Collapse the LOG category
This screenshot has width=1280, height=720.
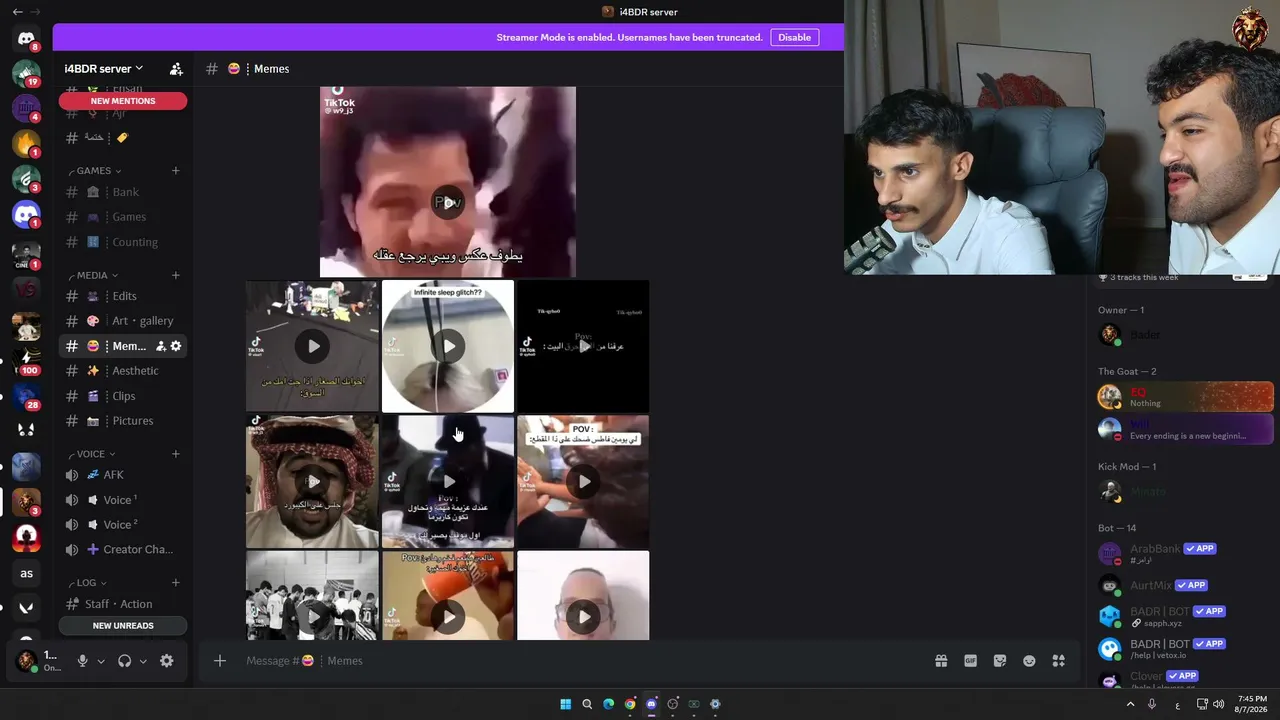(x=91, y=583)
